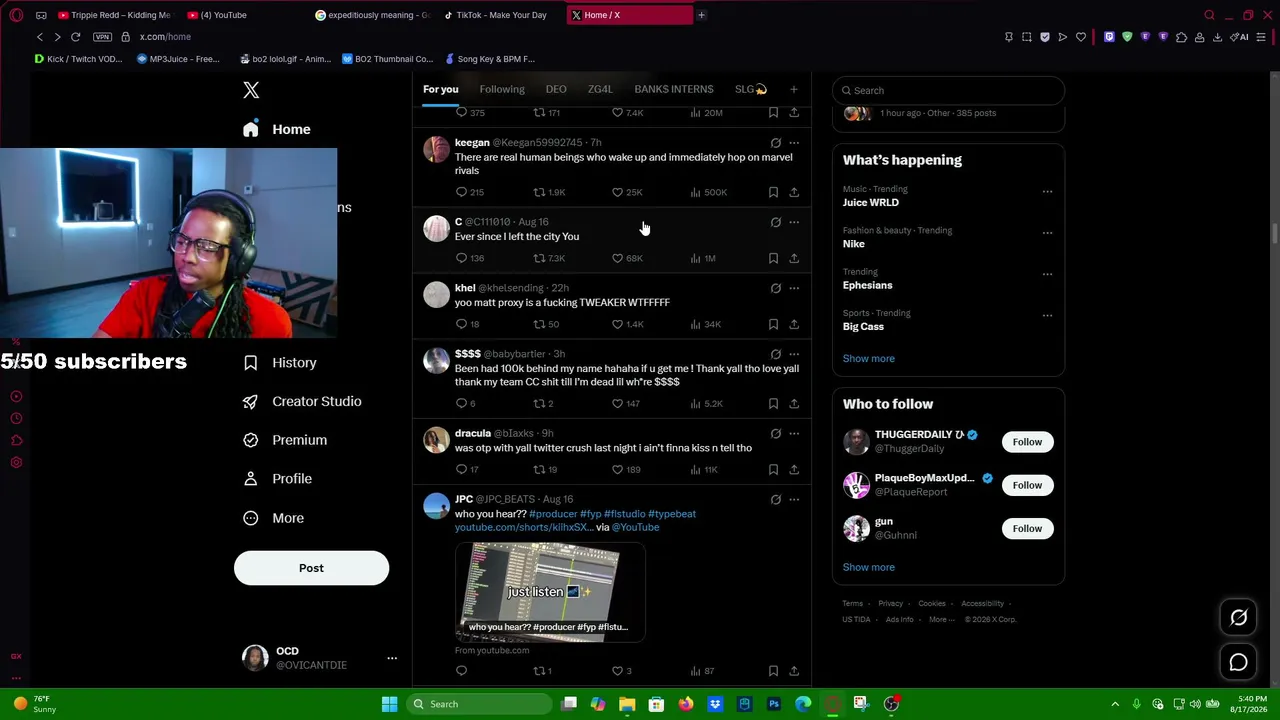1280x720 pixels.
Task: Click the X logo in the sidebar
Action: click(251, 90)
